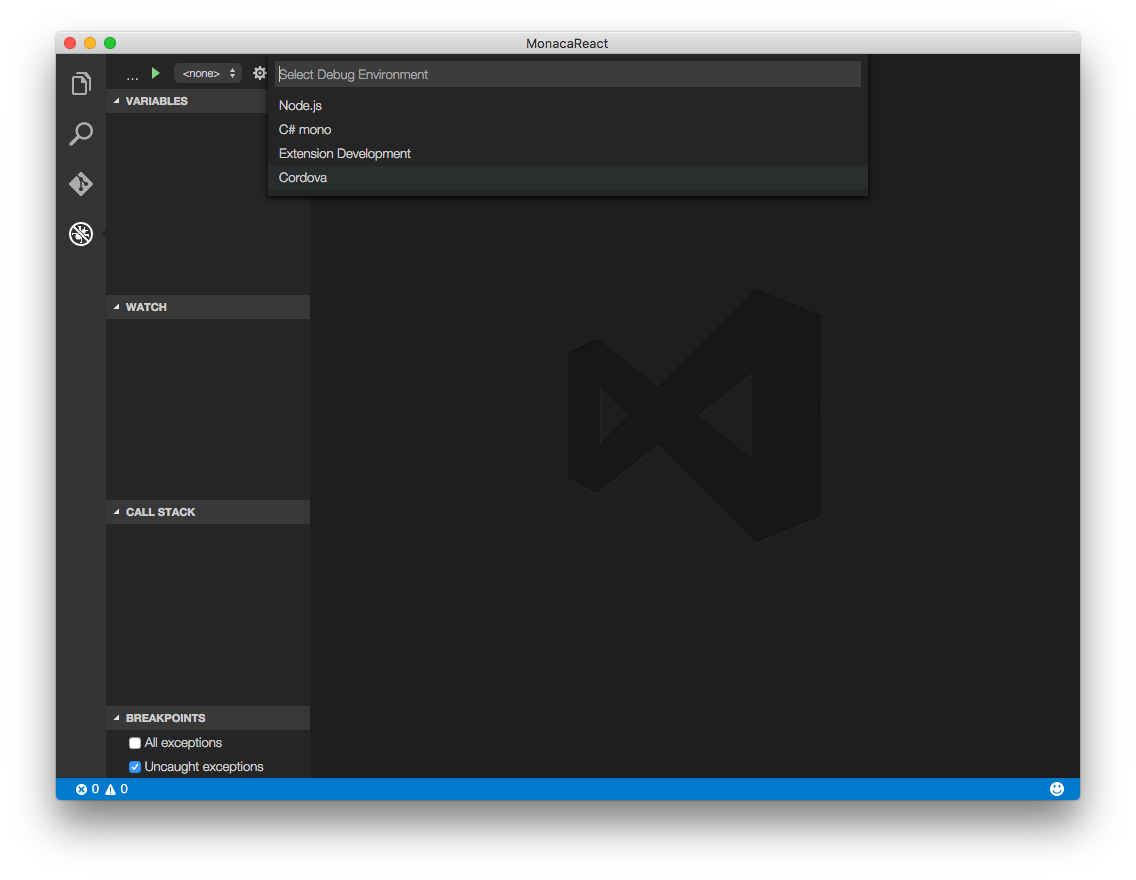Select Node.js debug environment
Image resolution: width=1136 pixels, height=880 pixels.
tap(300, 105)
